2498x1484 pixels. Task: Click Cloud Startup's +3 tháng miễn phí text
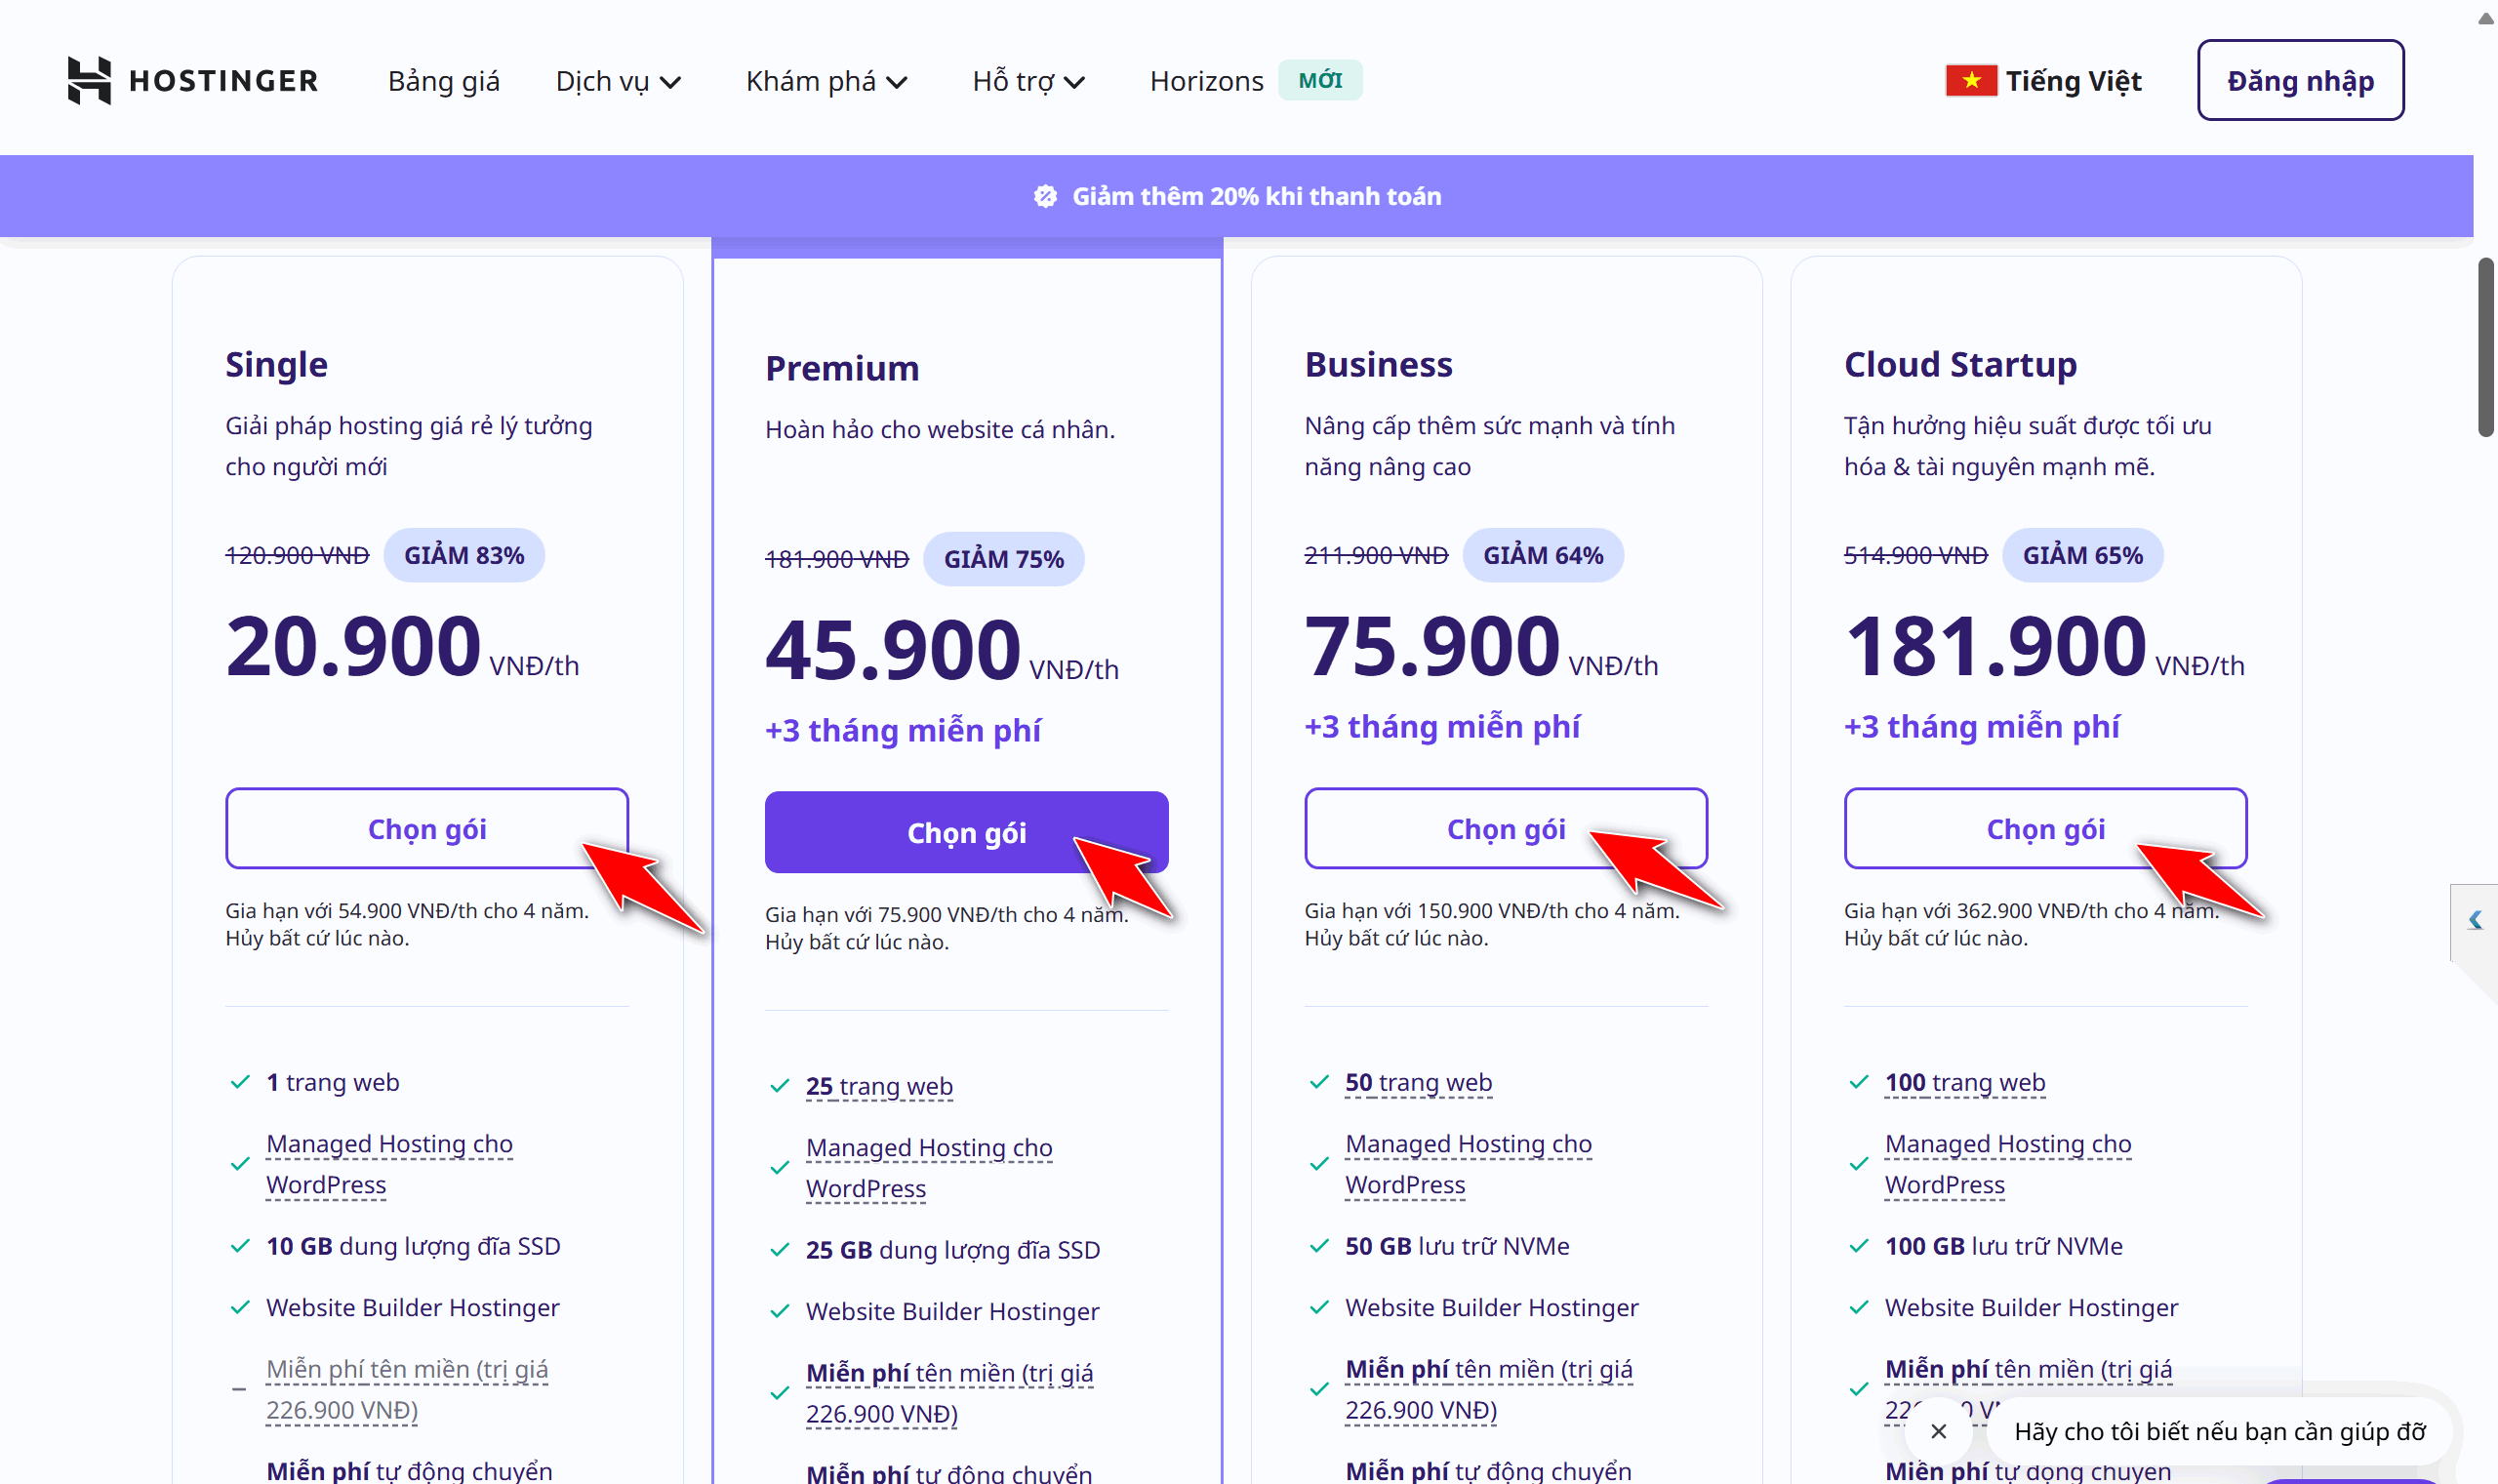(1981, 727)
